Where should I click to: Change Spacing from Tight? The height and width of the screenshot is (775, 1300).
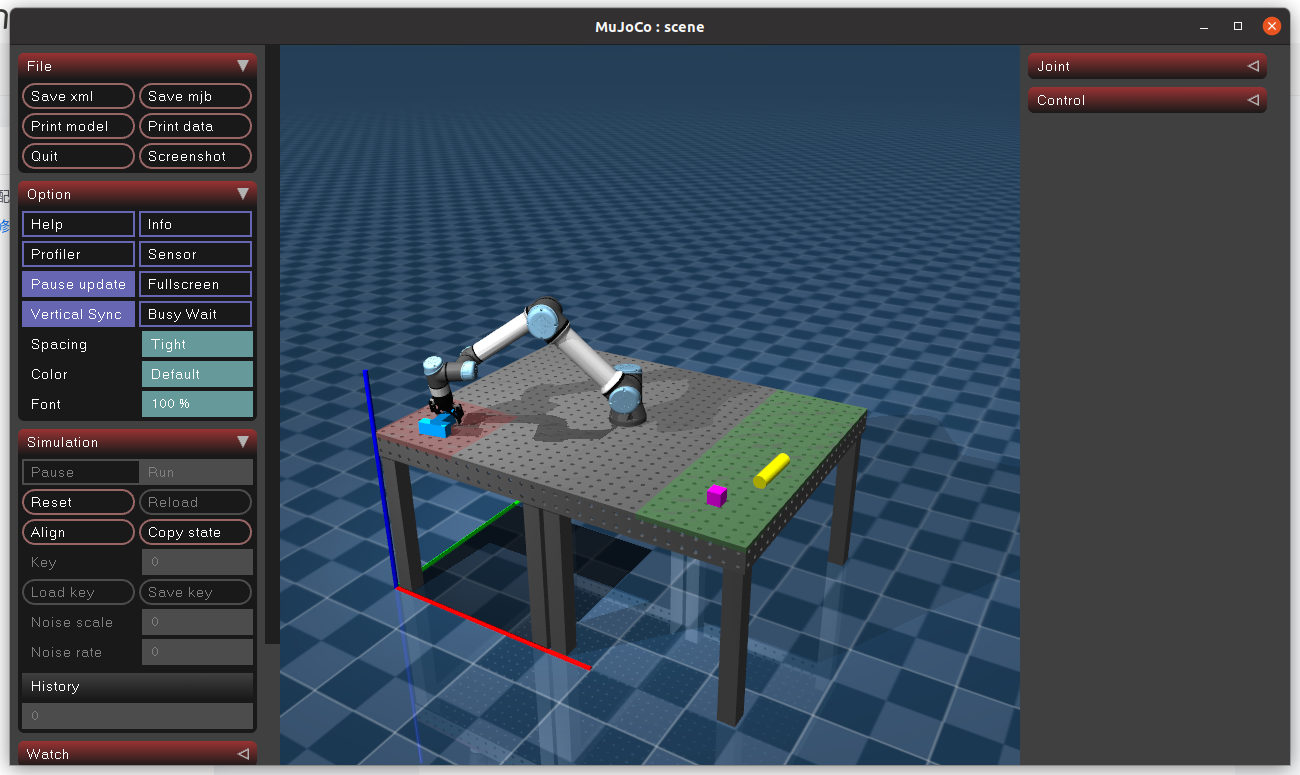tap(197, 344)
